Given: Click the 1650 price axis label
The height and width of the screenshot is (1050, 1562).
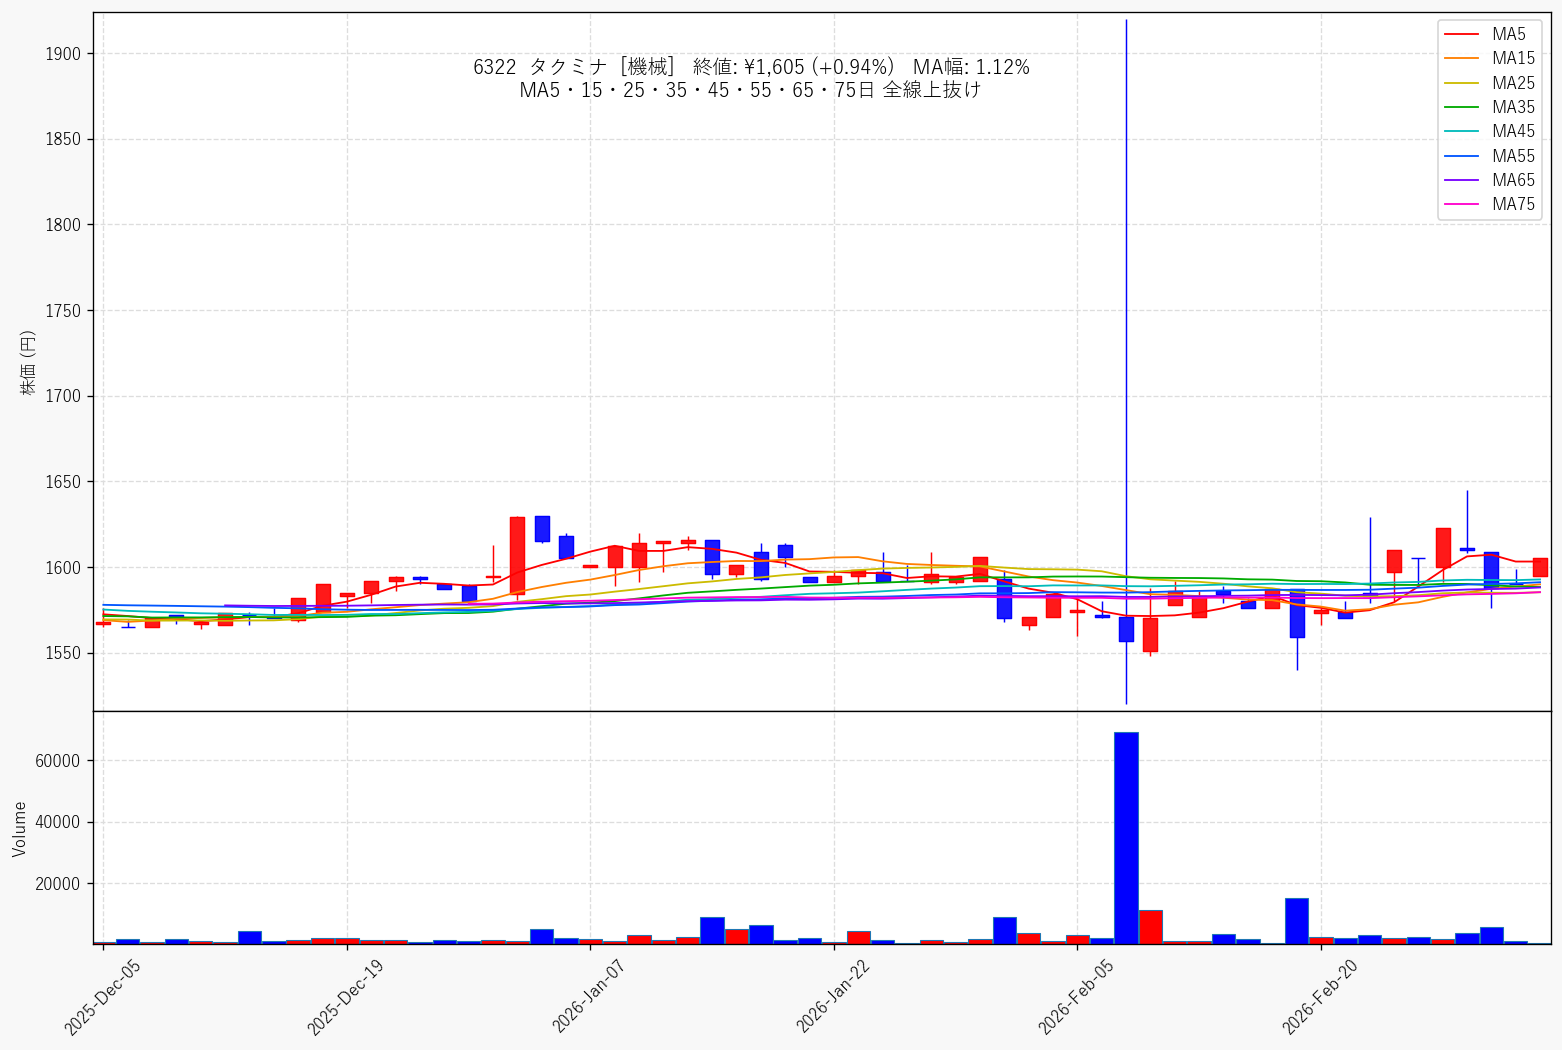Looking at the screenshot, I should pos(63,482).
